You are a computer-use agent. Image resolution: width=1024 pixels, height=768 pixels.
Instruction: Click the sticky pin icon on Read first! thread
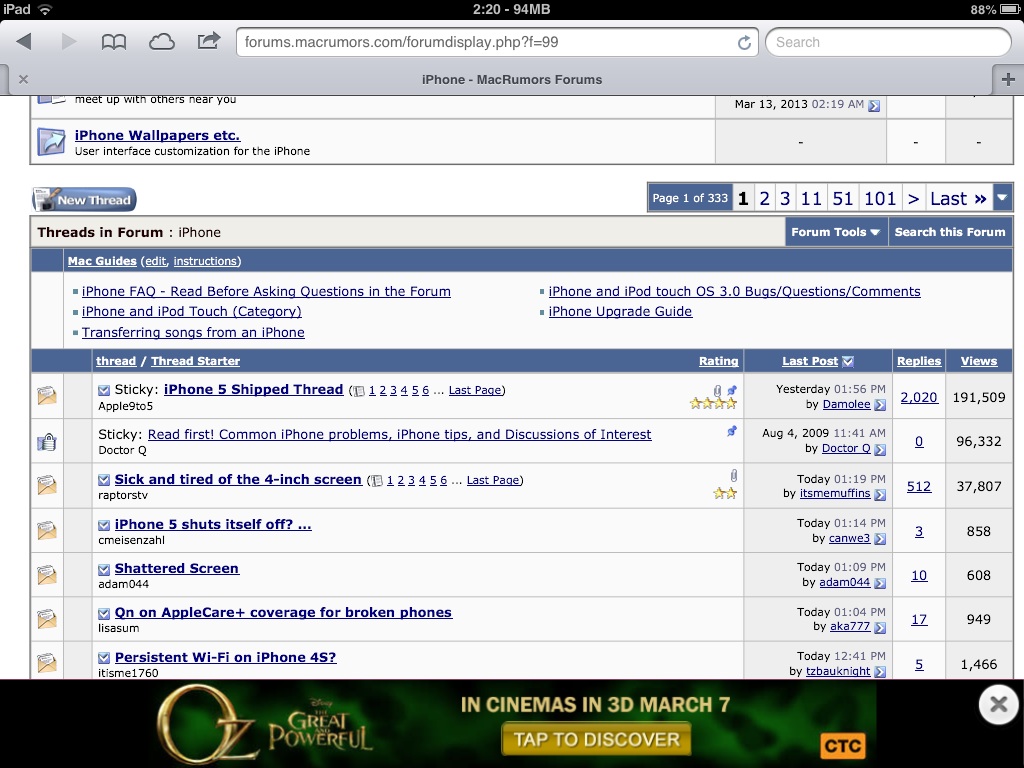click(x=732, y=431)
